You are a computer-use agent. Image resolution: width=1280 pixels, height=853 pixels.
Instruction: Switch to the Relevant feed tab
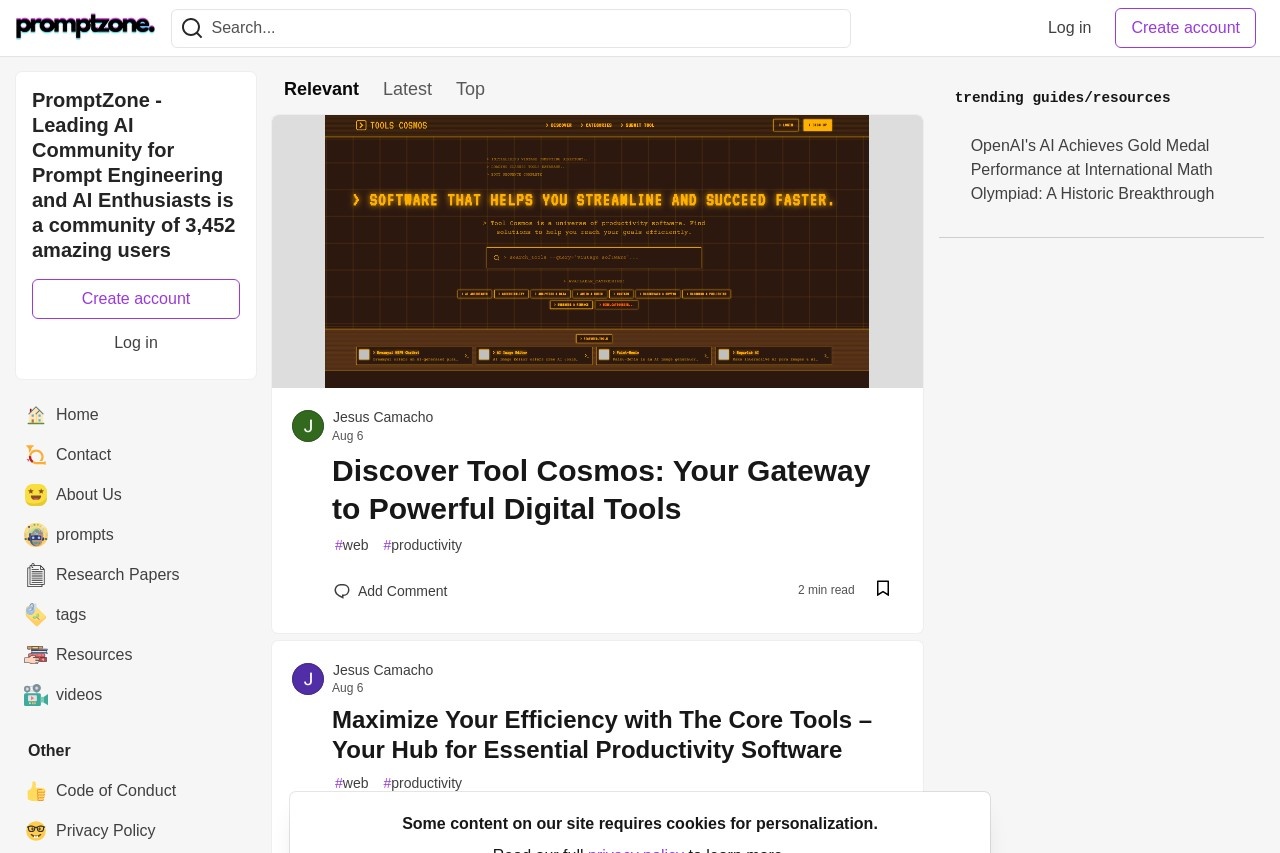pyautogui.click(x=321, y=89)
